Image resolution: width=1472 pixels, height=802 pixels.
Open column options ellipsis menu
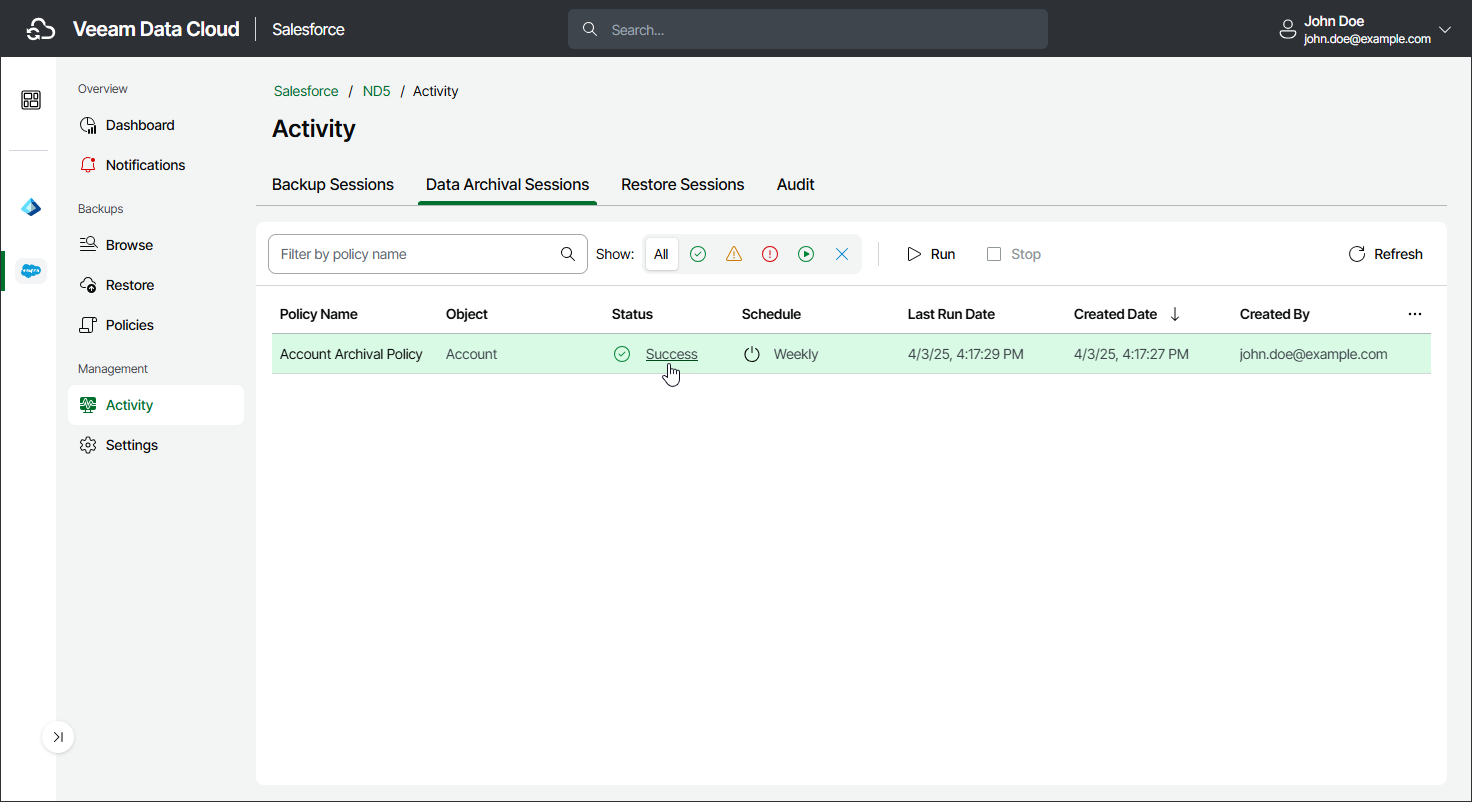[1415, 314]
